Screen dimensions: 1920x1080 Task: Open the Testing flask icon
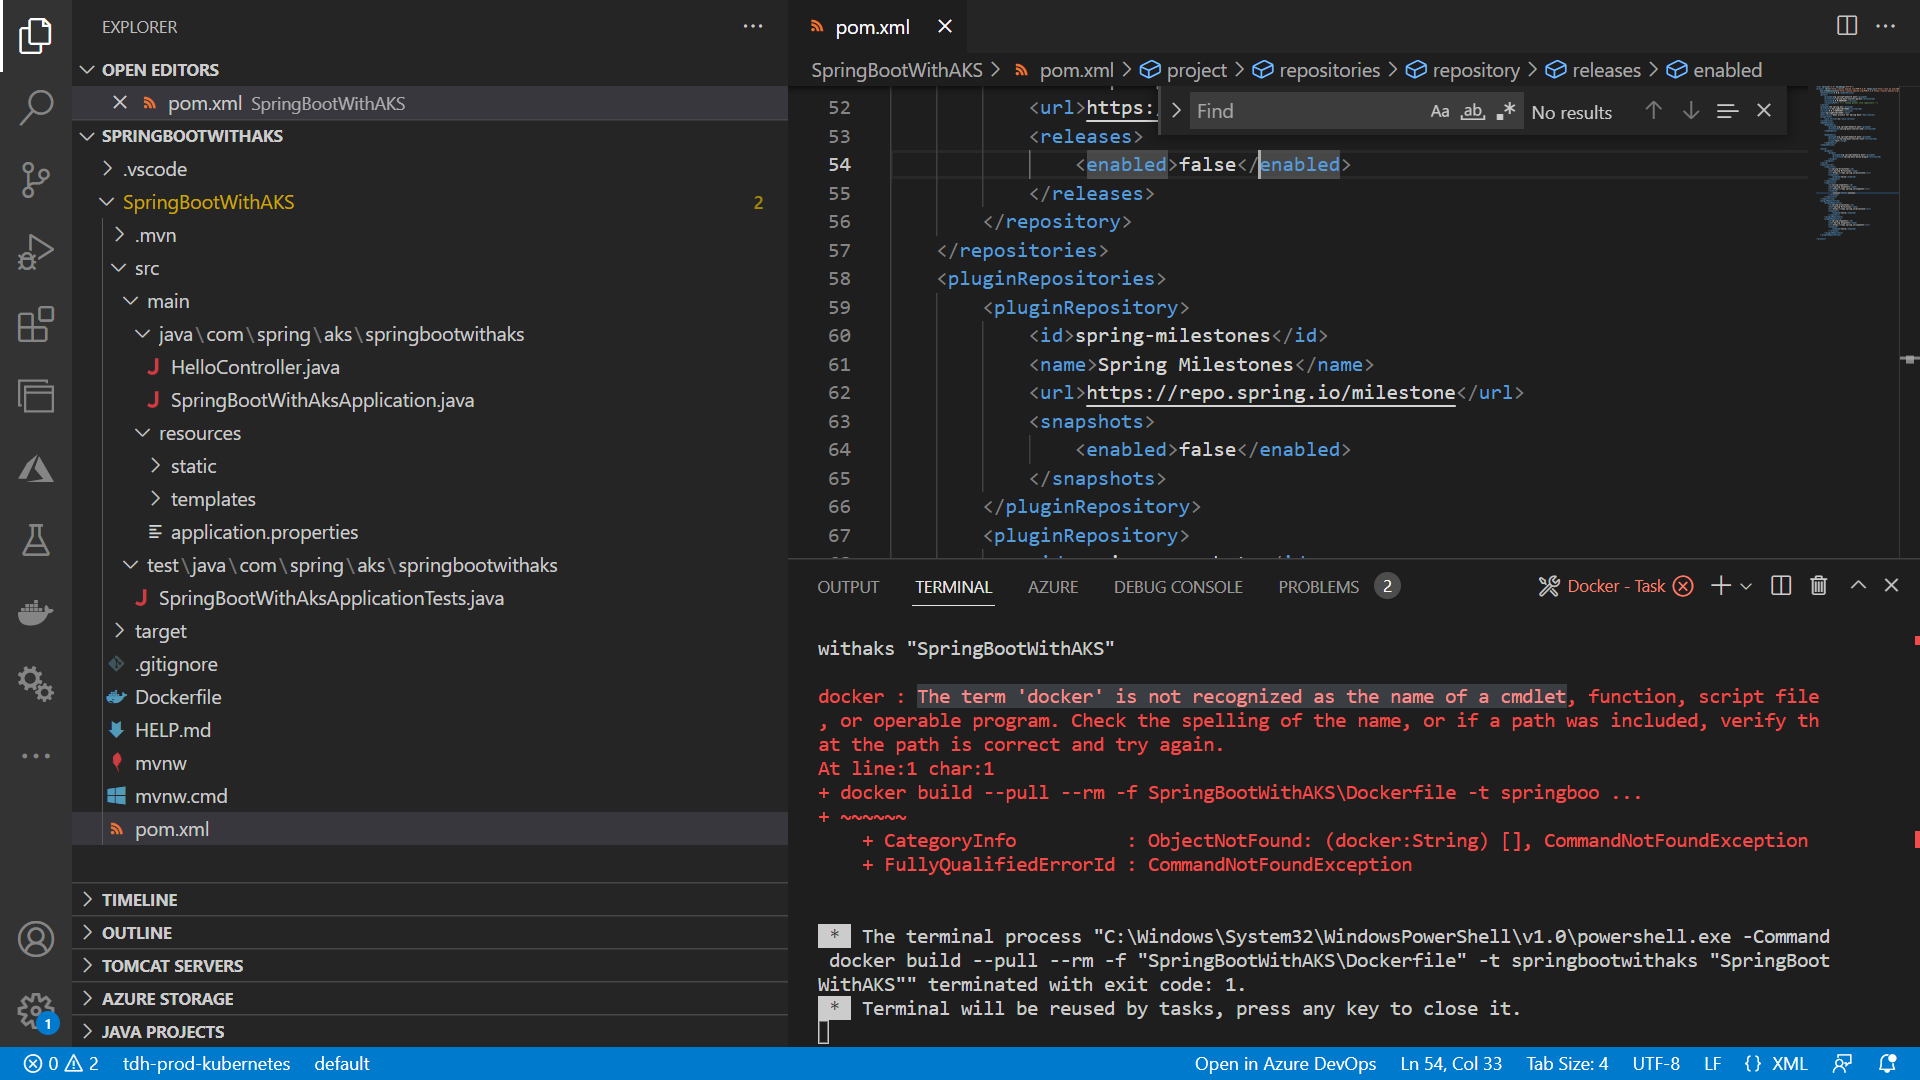[36, 541]
